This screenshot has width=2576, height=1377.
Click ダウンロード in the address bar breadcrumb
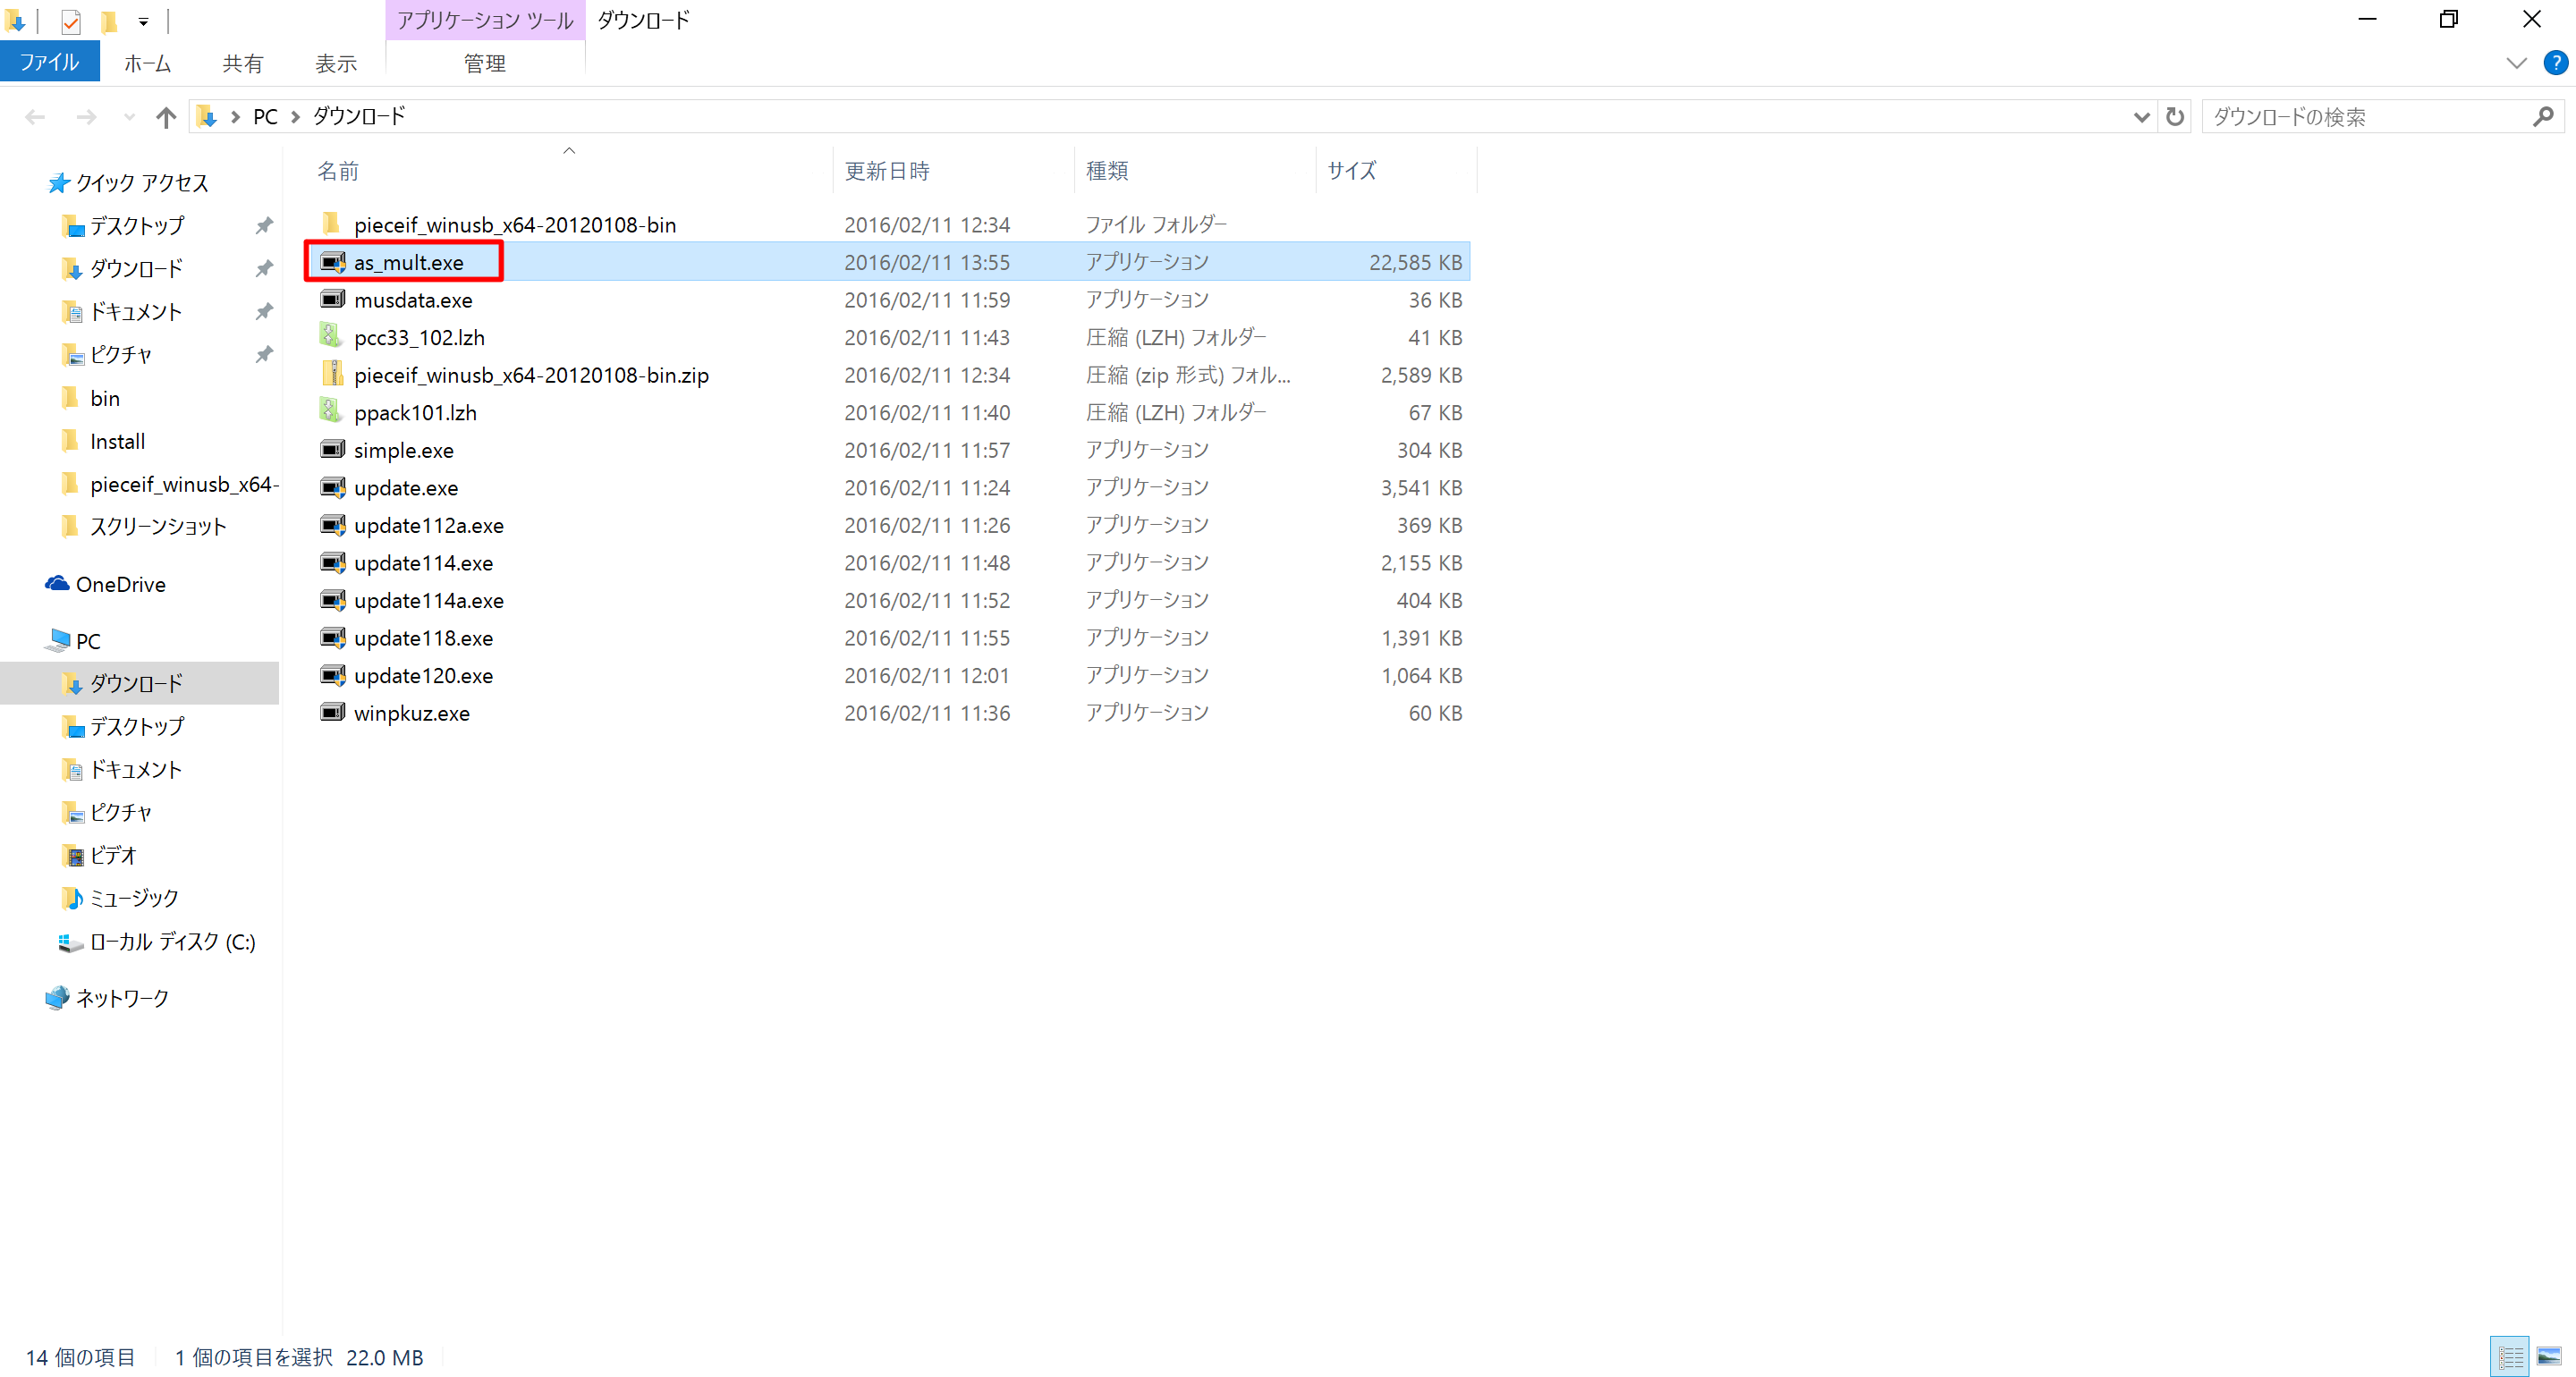click(x=359, y=117)
